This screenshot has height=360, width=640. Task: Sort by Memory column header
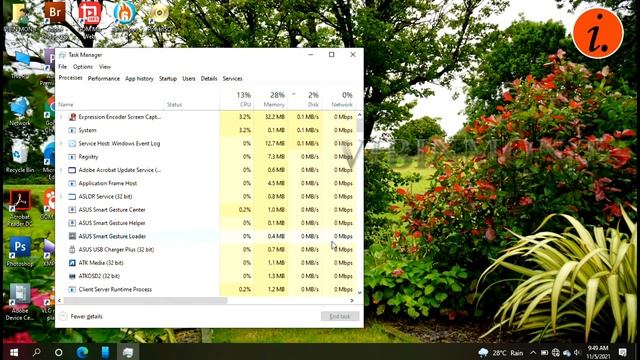coord(270,99)
